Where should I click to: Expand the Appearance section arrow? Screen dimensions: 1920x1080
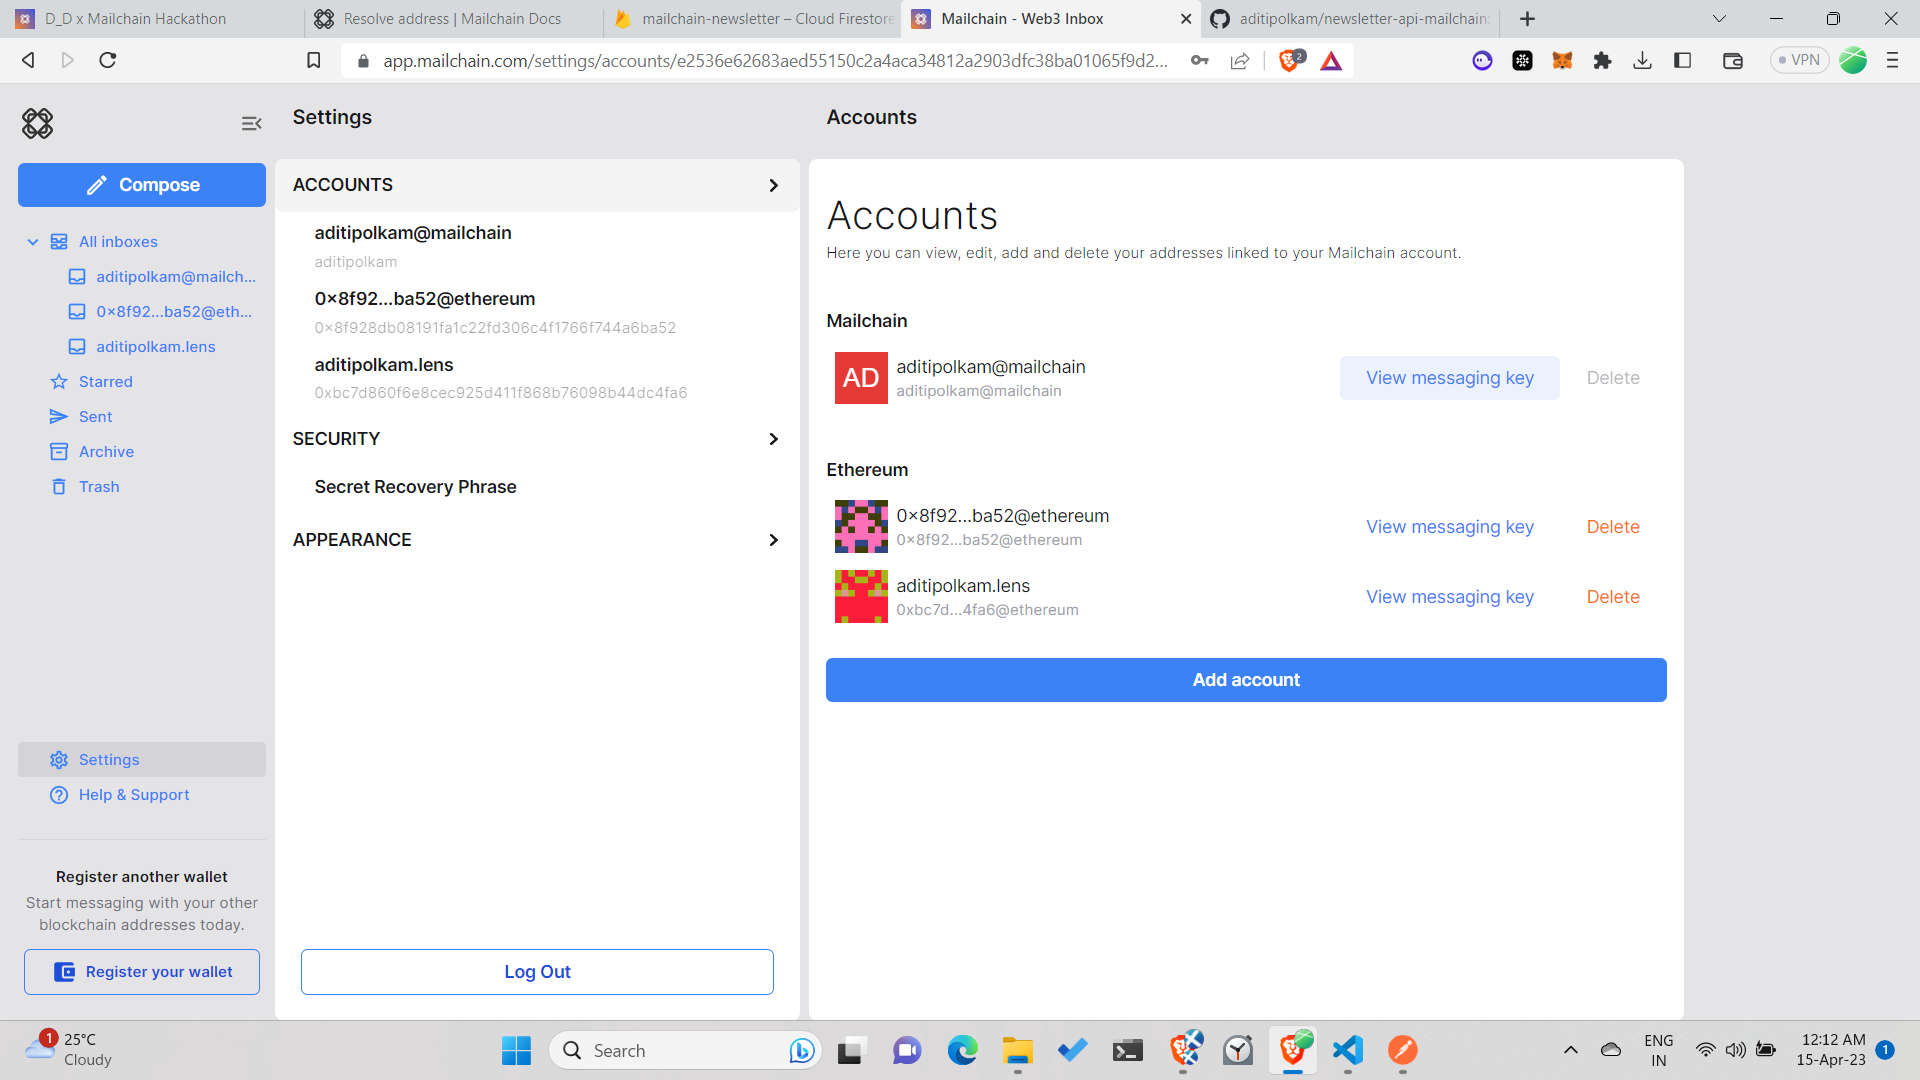point(774,539)
